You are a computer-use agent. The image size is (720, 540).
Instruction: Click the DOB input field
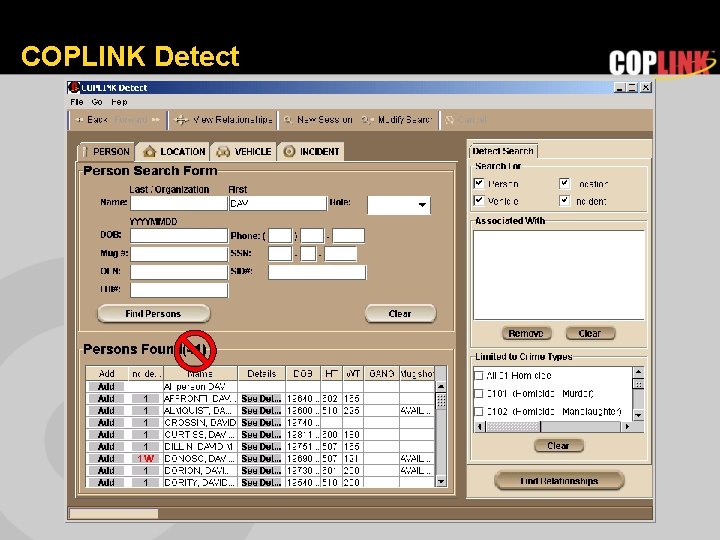click(x=179, y=236)
